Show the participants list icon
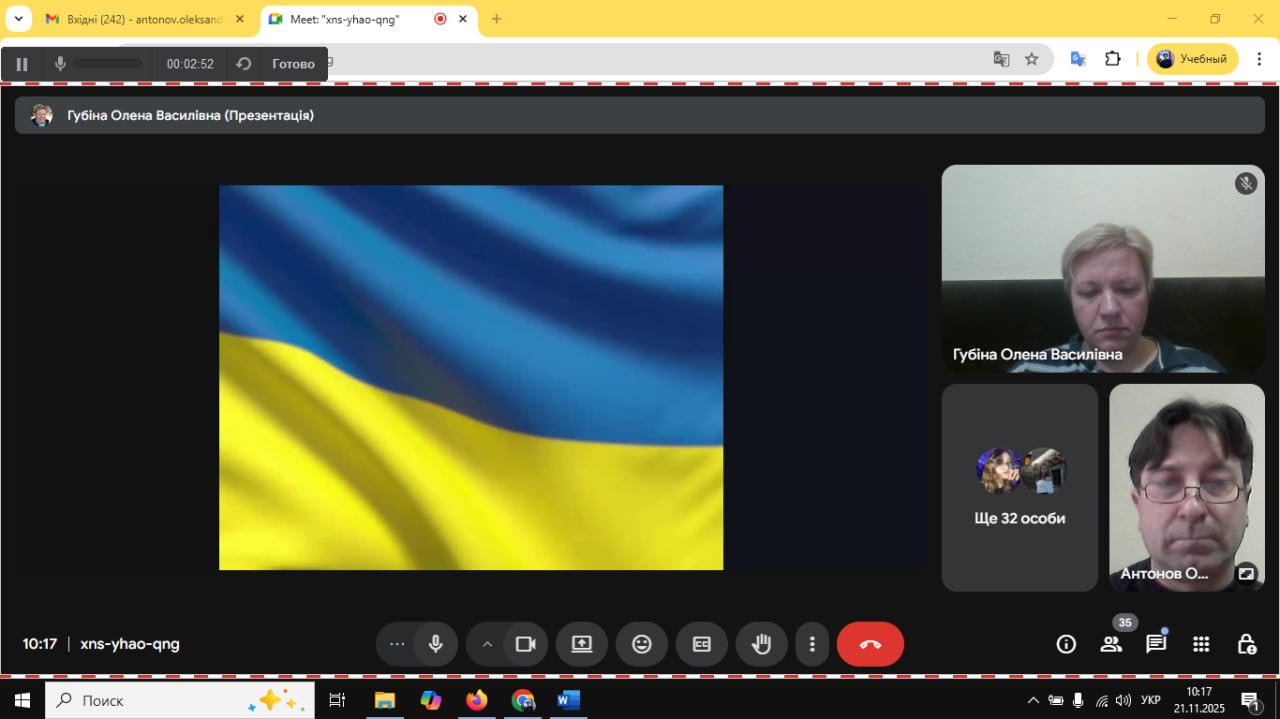Viewport: 1280px width, 719px height. tap(1111, 644)
